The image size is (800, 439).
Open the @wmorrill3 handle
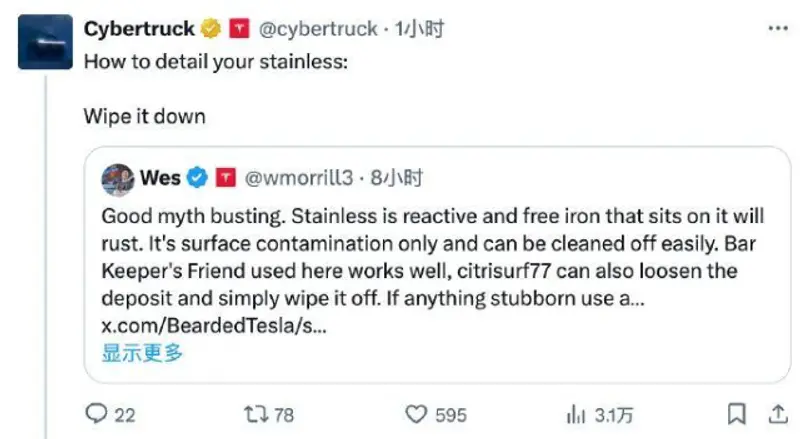tap(303, 179)
